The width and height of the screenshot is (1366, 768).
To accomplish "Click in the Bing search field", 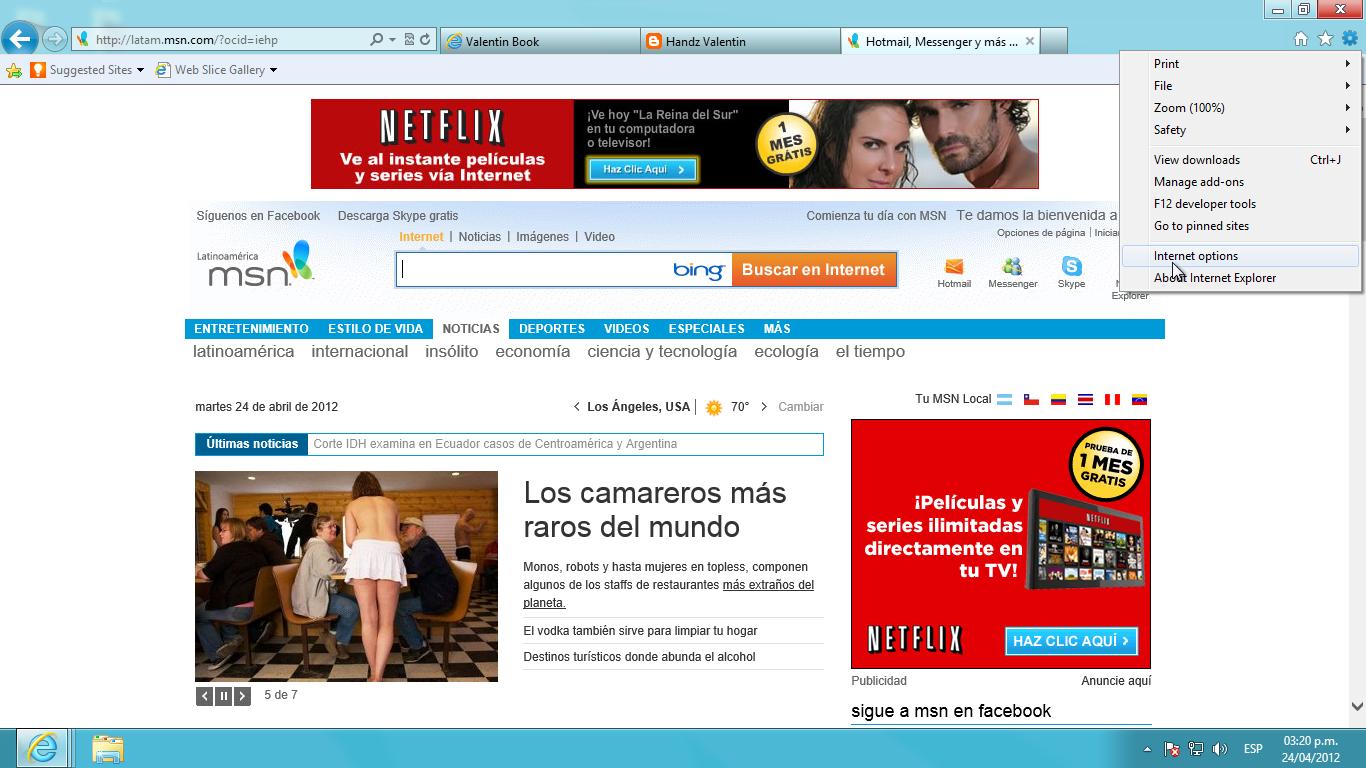I will [535, 270].
